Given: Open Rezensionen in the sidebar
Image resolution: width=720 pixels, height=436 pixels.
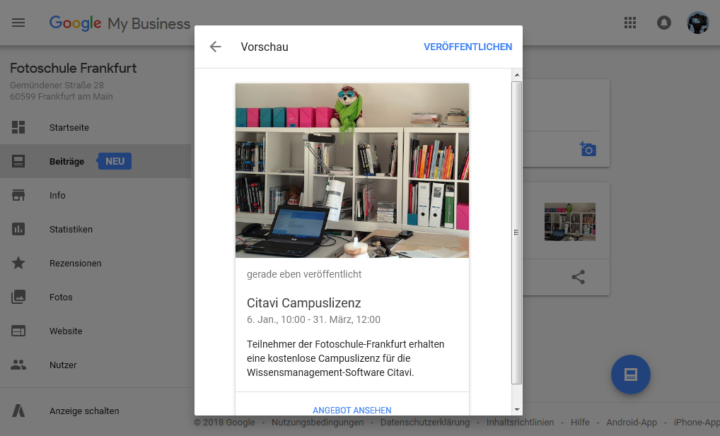Looking at the screenshot, I should [75, 263].
